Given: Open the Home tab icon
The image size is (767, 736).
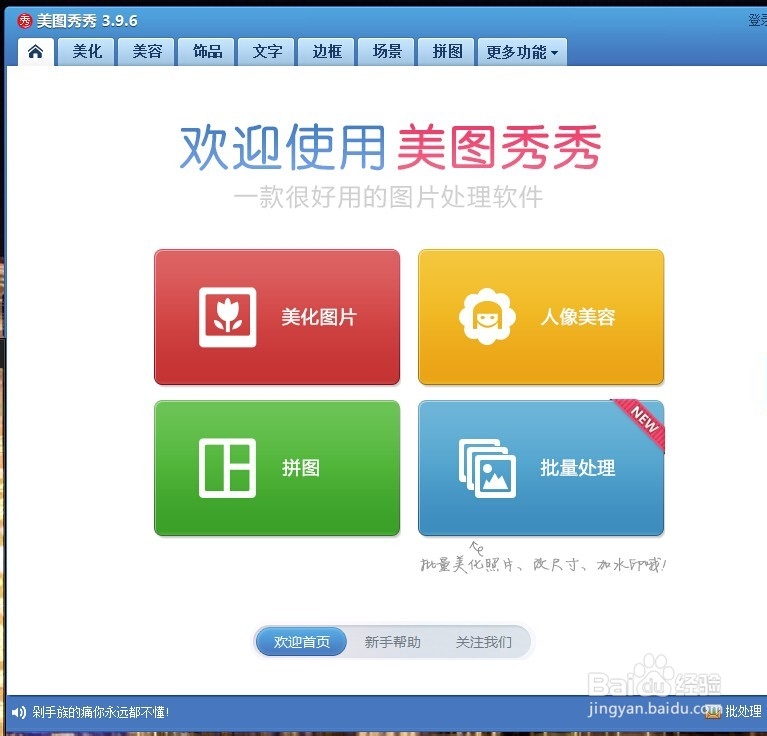Looking at the screenshot, I should (36, 51).
